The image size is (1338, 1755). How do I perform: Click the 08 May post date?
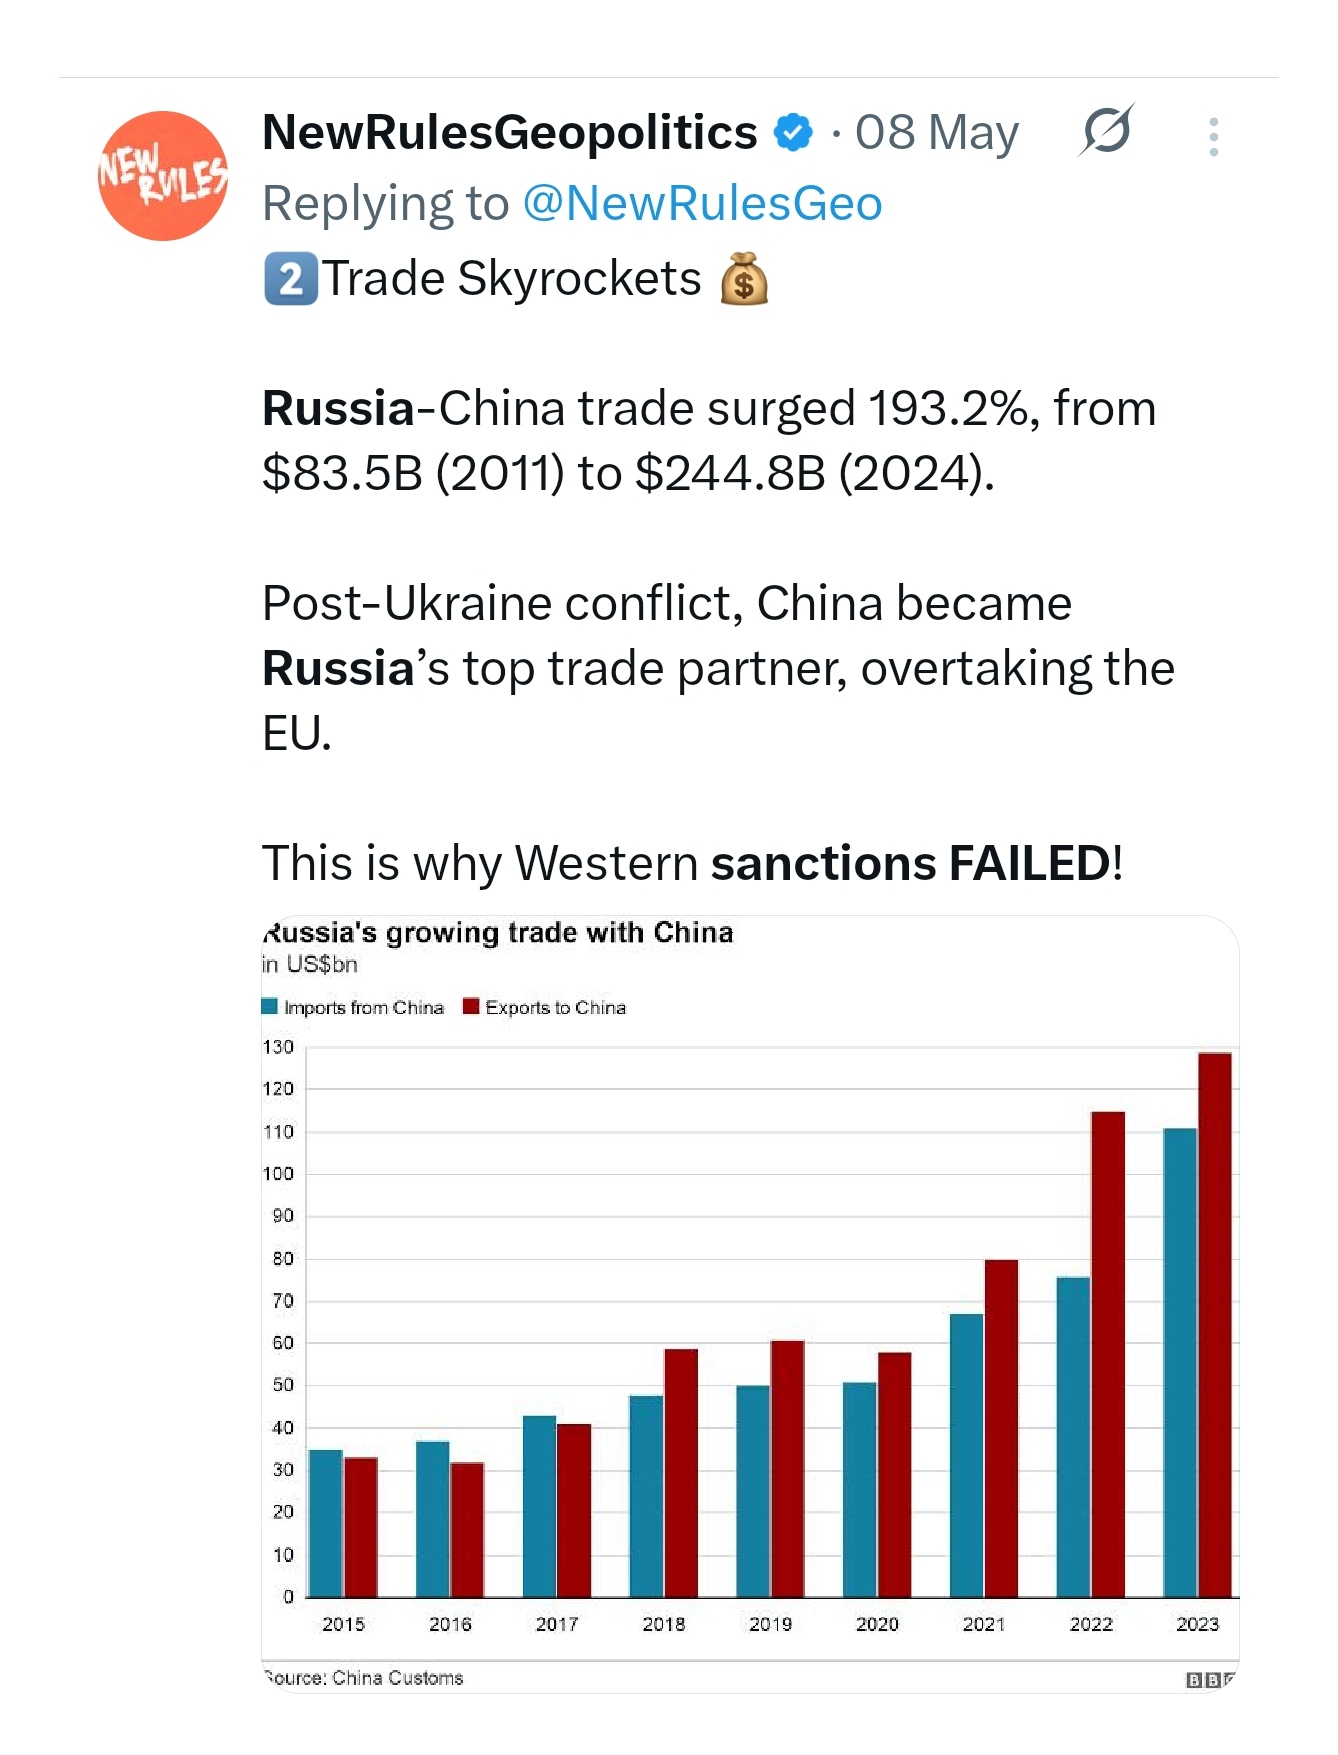936,133
